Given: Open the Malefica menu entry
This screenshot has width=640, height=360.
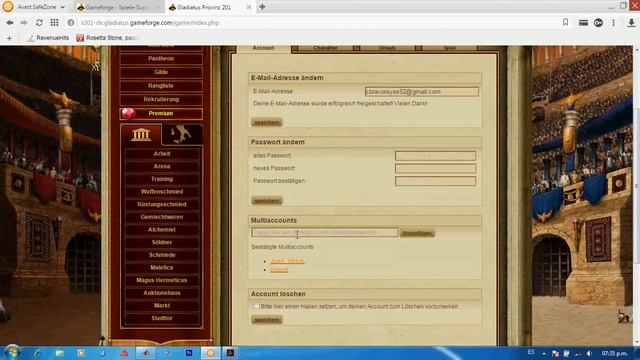Looking at the screenshot, I should coord(162,267).
